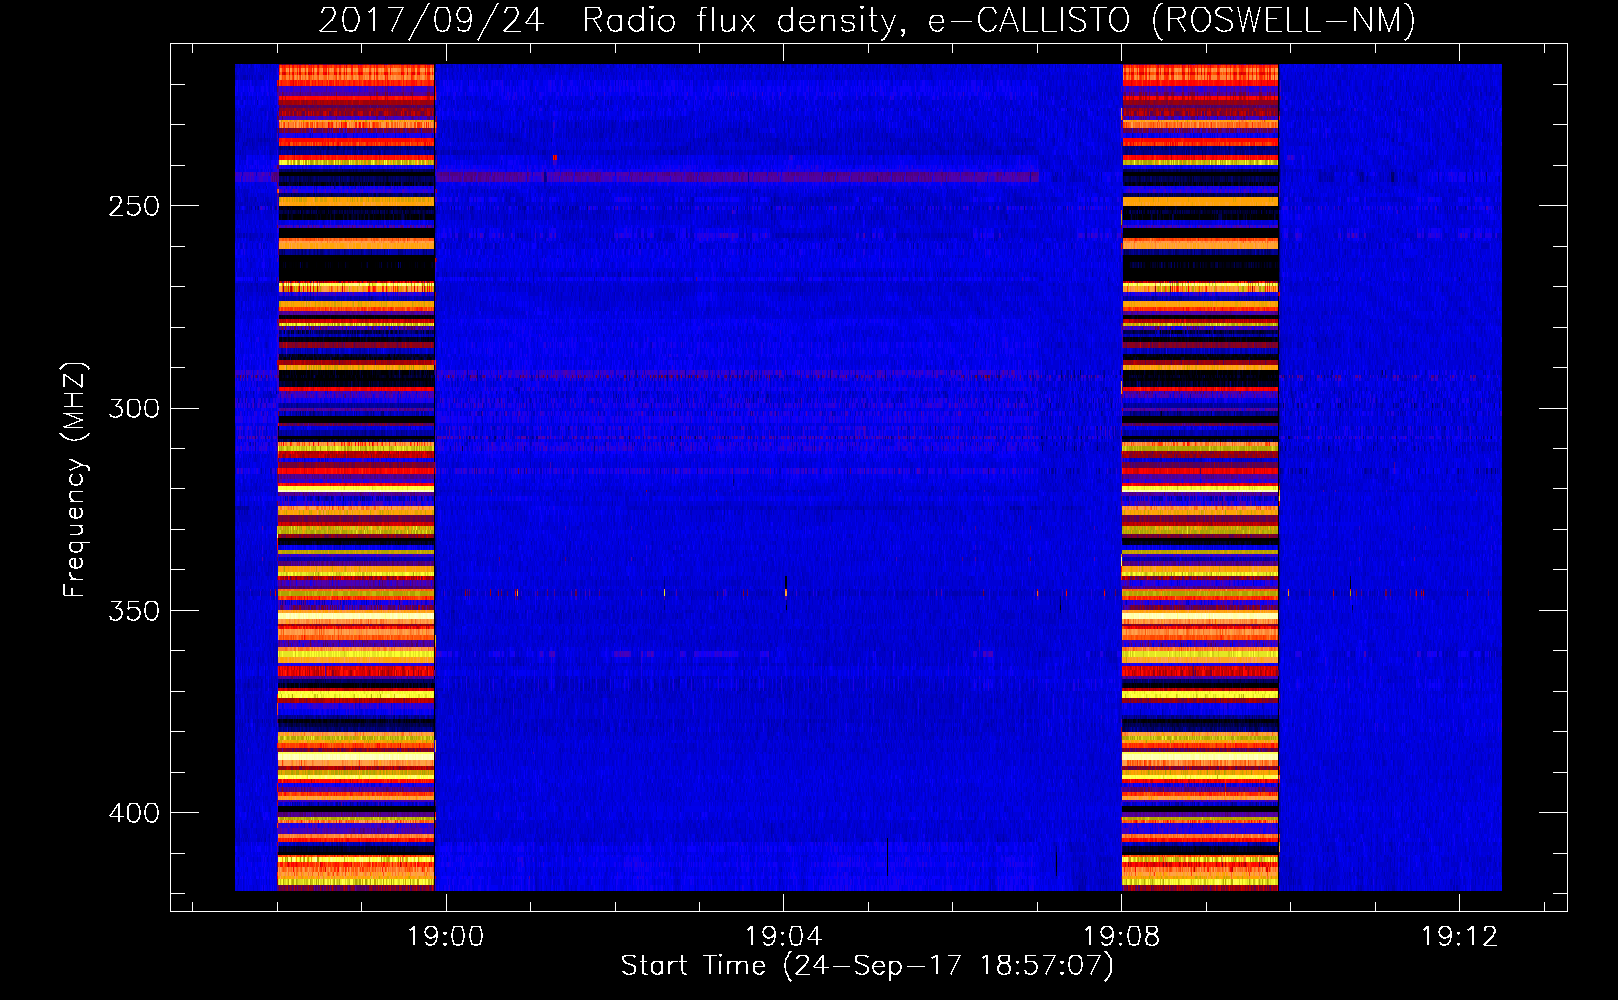This screenshot has width=1618, height=1000.
Task: Click the 250 frequency tick label
Action: [x=135, y=207]
